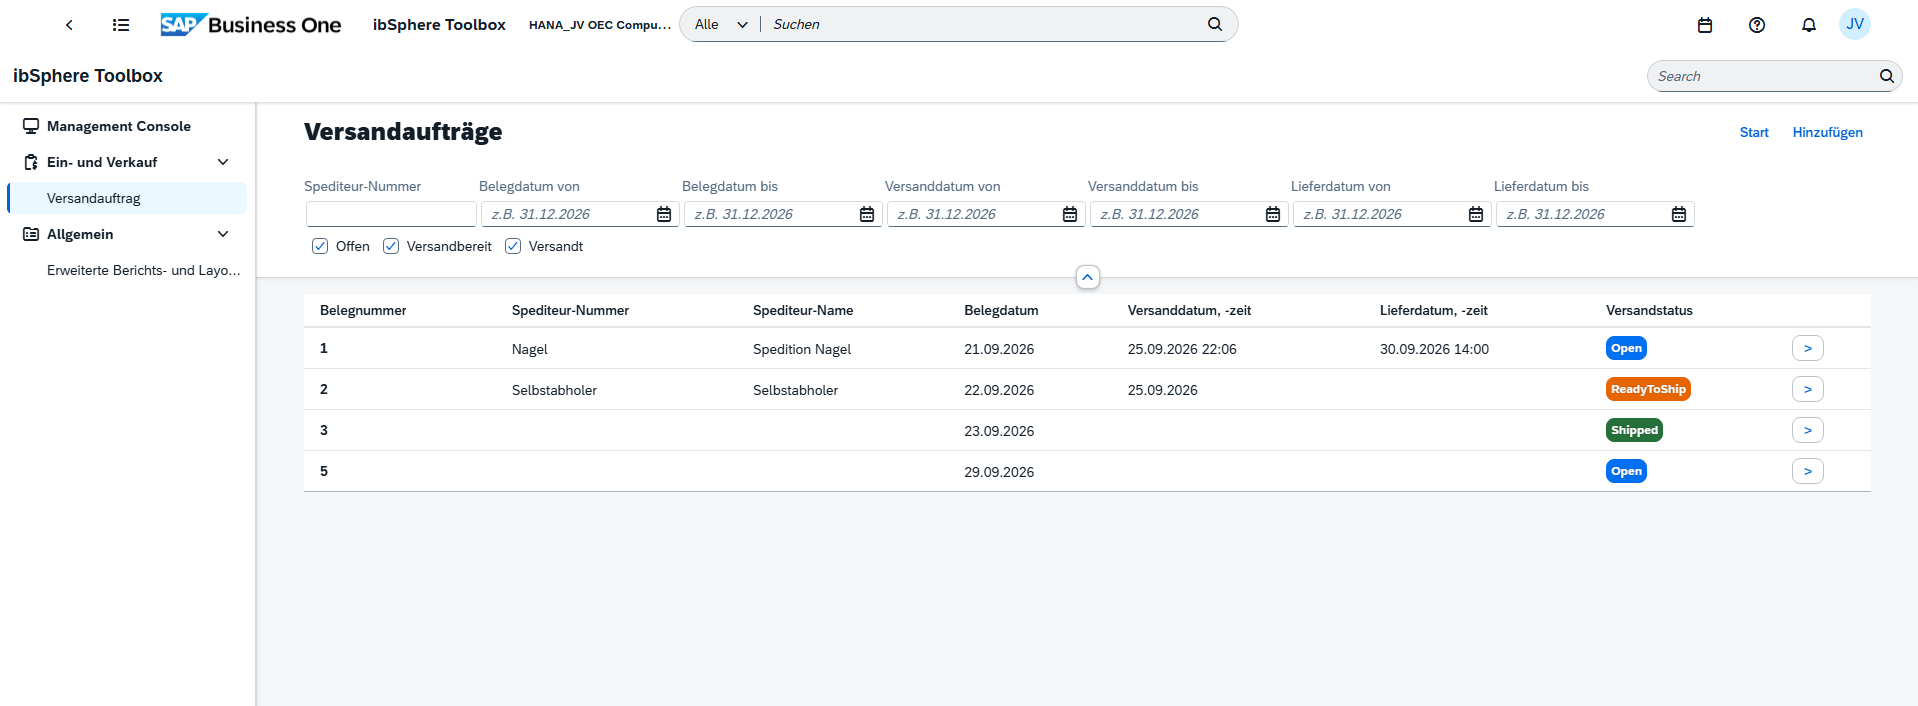Open notifications bell
This screenshot has width=1918, height=706.
(1809, 25)
